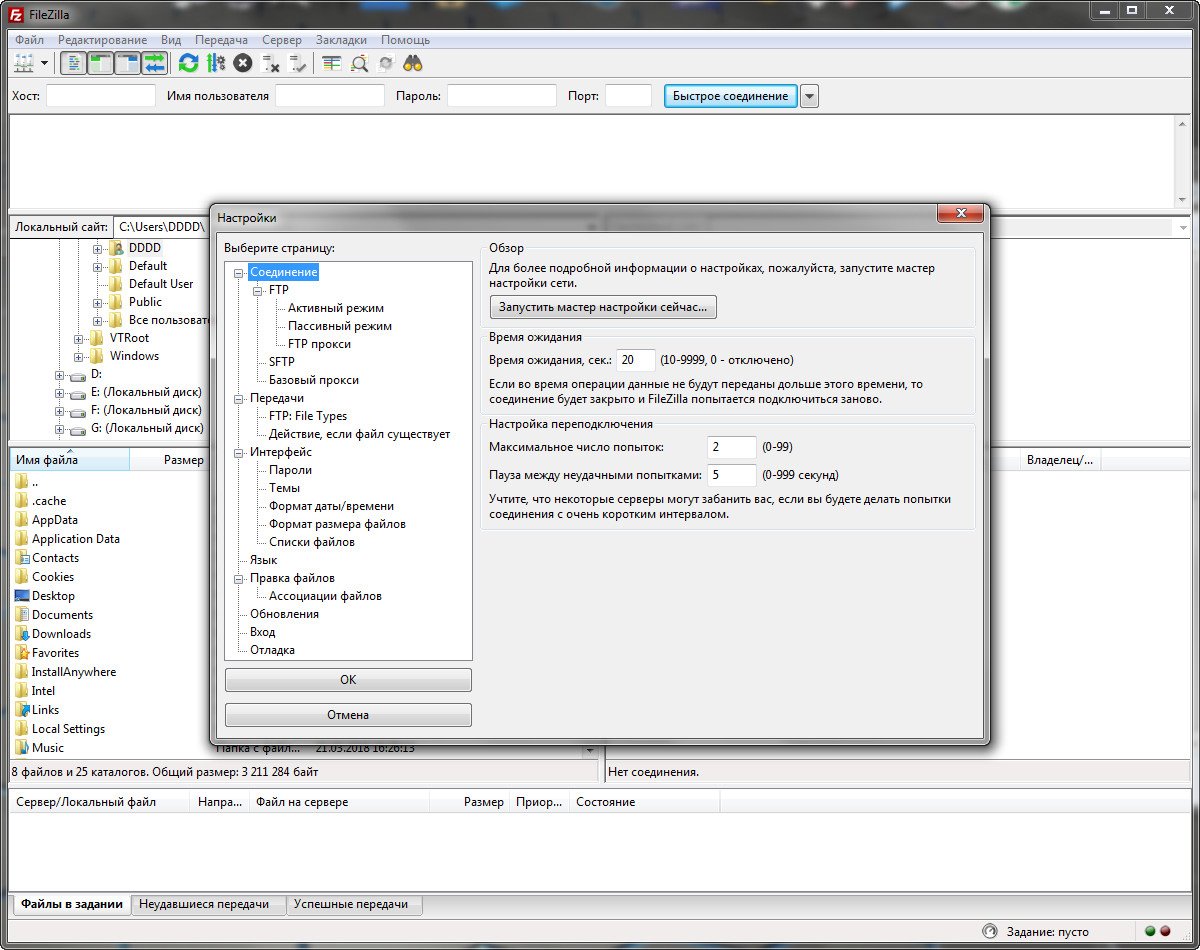Click the Отмена button
The image size is (1200, 950).
pyautogui.click(x=348, y=715)
